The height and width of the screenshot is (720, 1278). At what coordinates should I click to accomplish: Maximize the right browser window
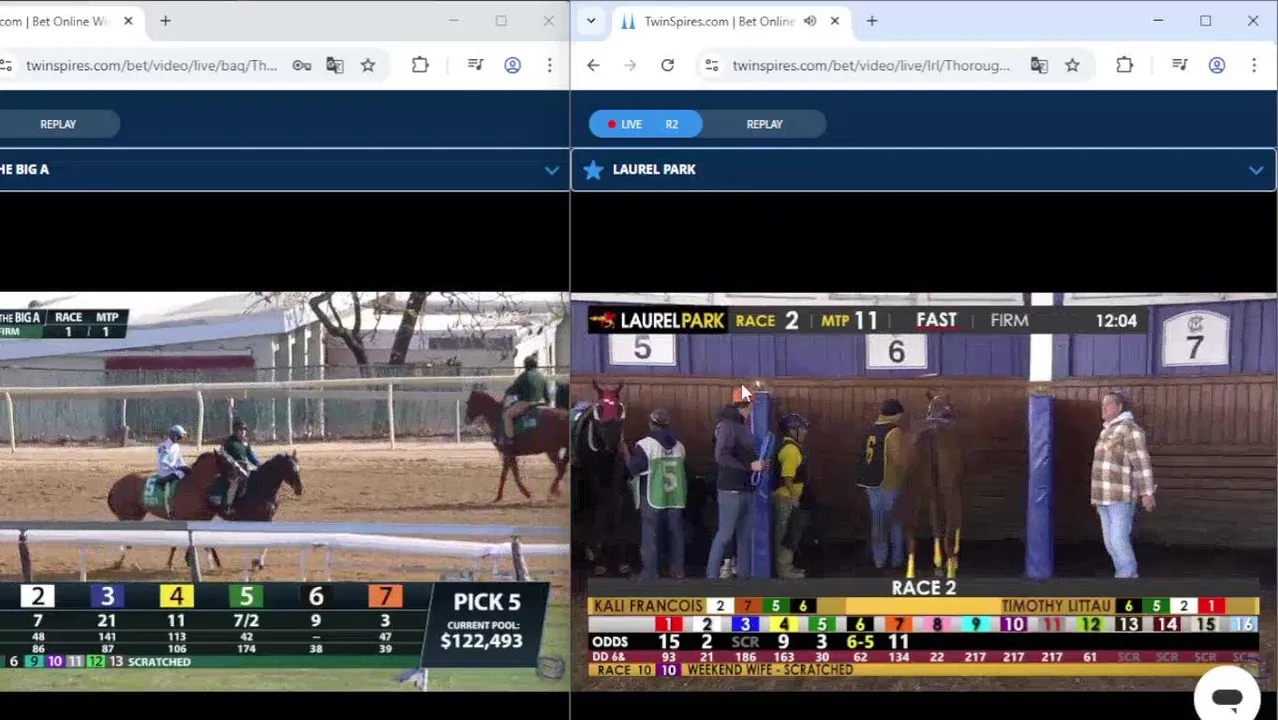(x=1206, y=21)
